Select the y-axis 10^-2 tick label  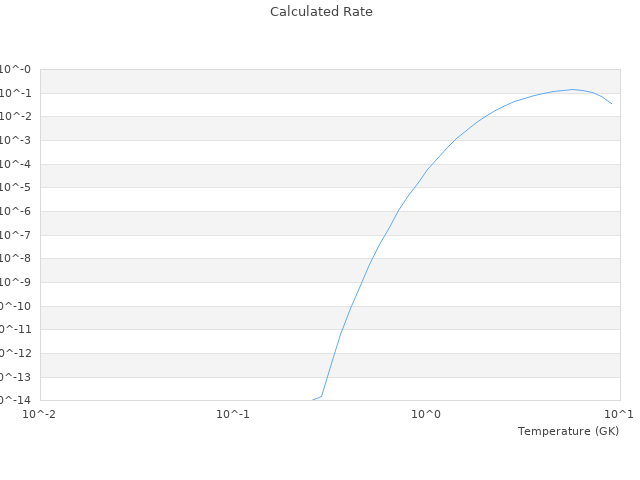(x=16, y=117)
